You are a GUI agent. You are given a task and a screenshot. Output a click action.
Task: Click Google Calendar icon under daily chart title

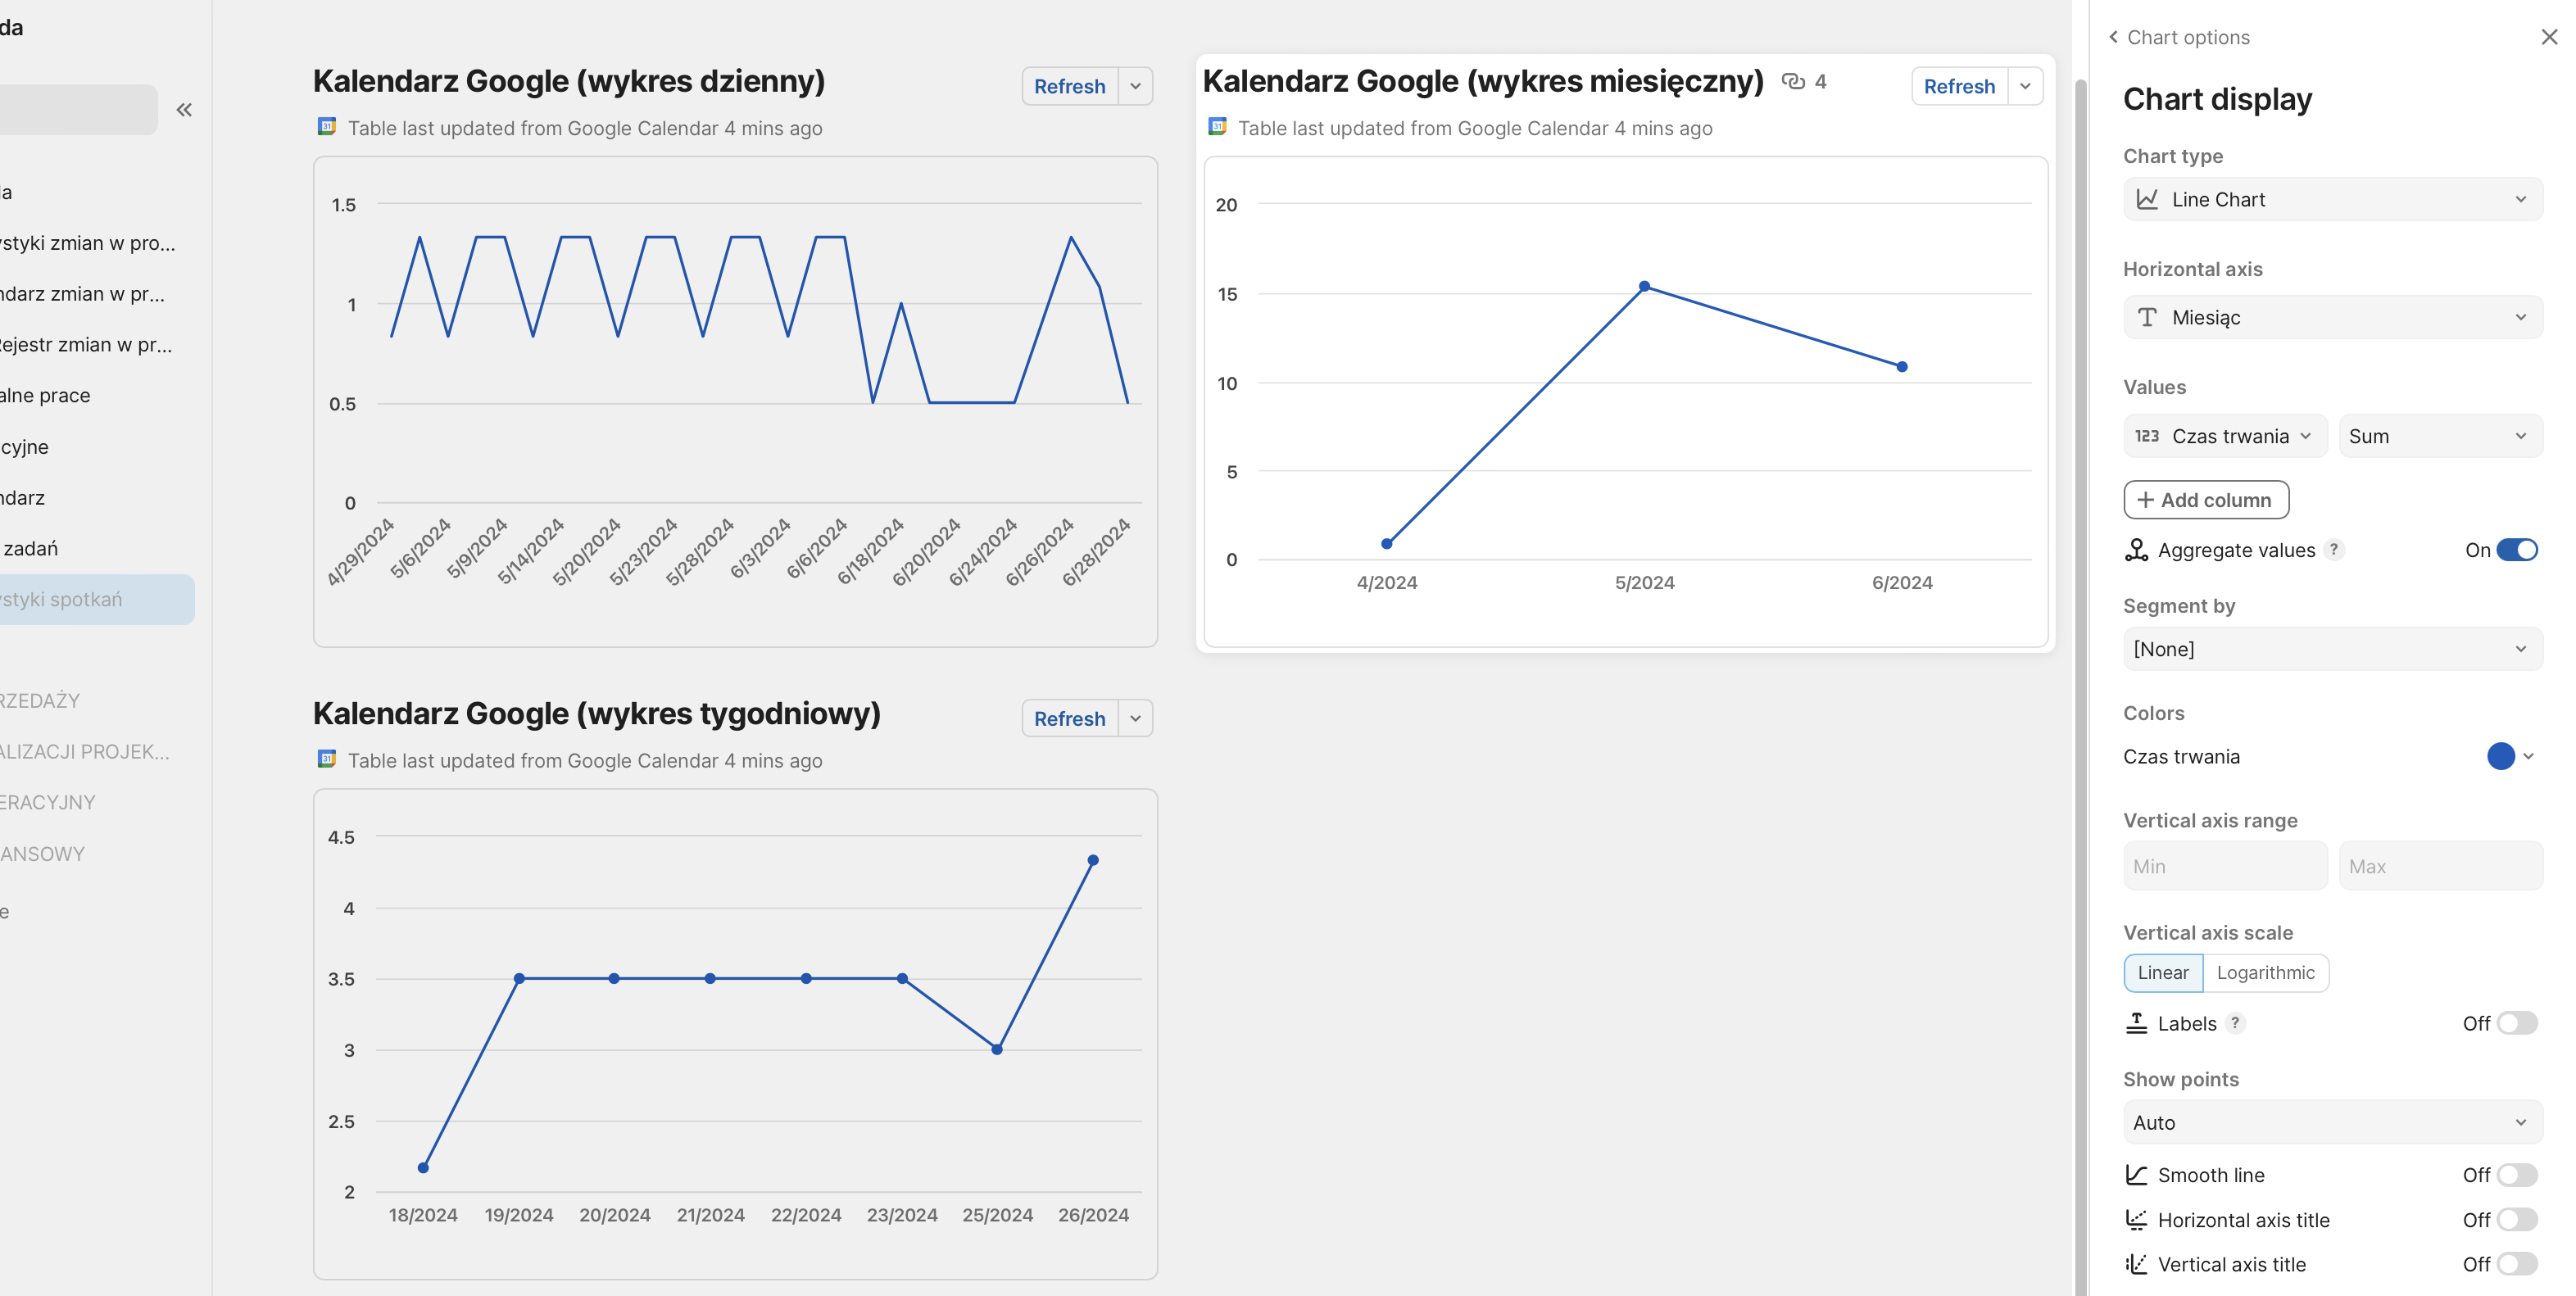327,127
